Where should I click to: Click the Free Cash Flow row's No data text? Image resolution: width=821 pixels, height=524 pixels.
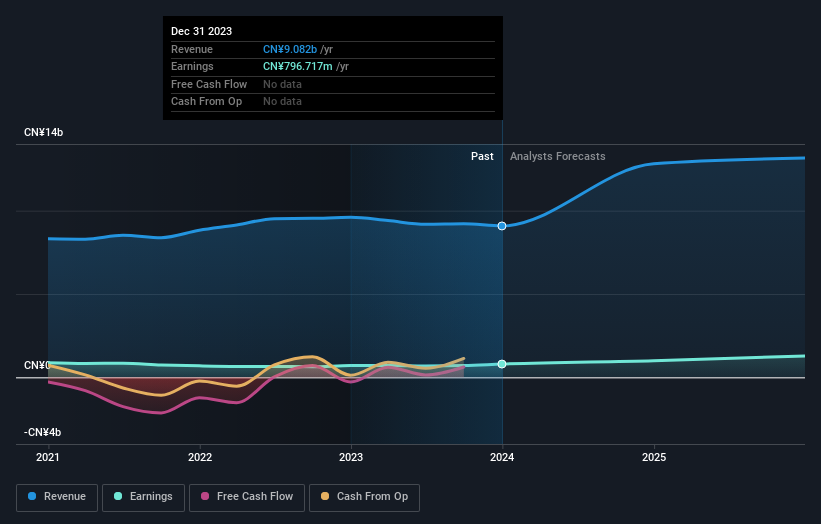pos(282,84)
